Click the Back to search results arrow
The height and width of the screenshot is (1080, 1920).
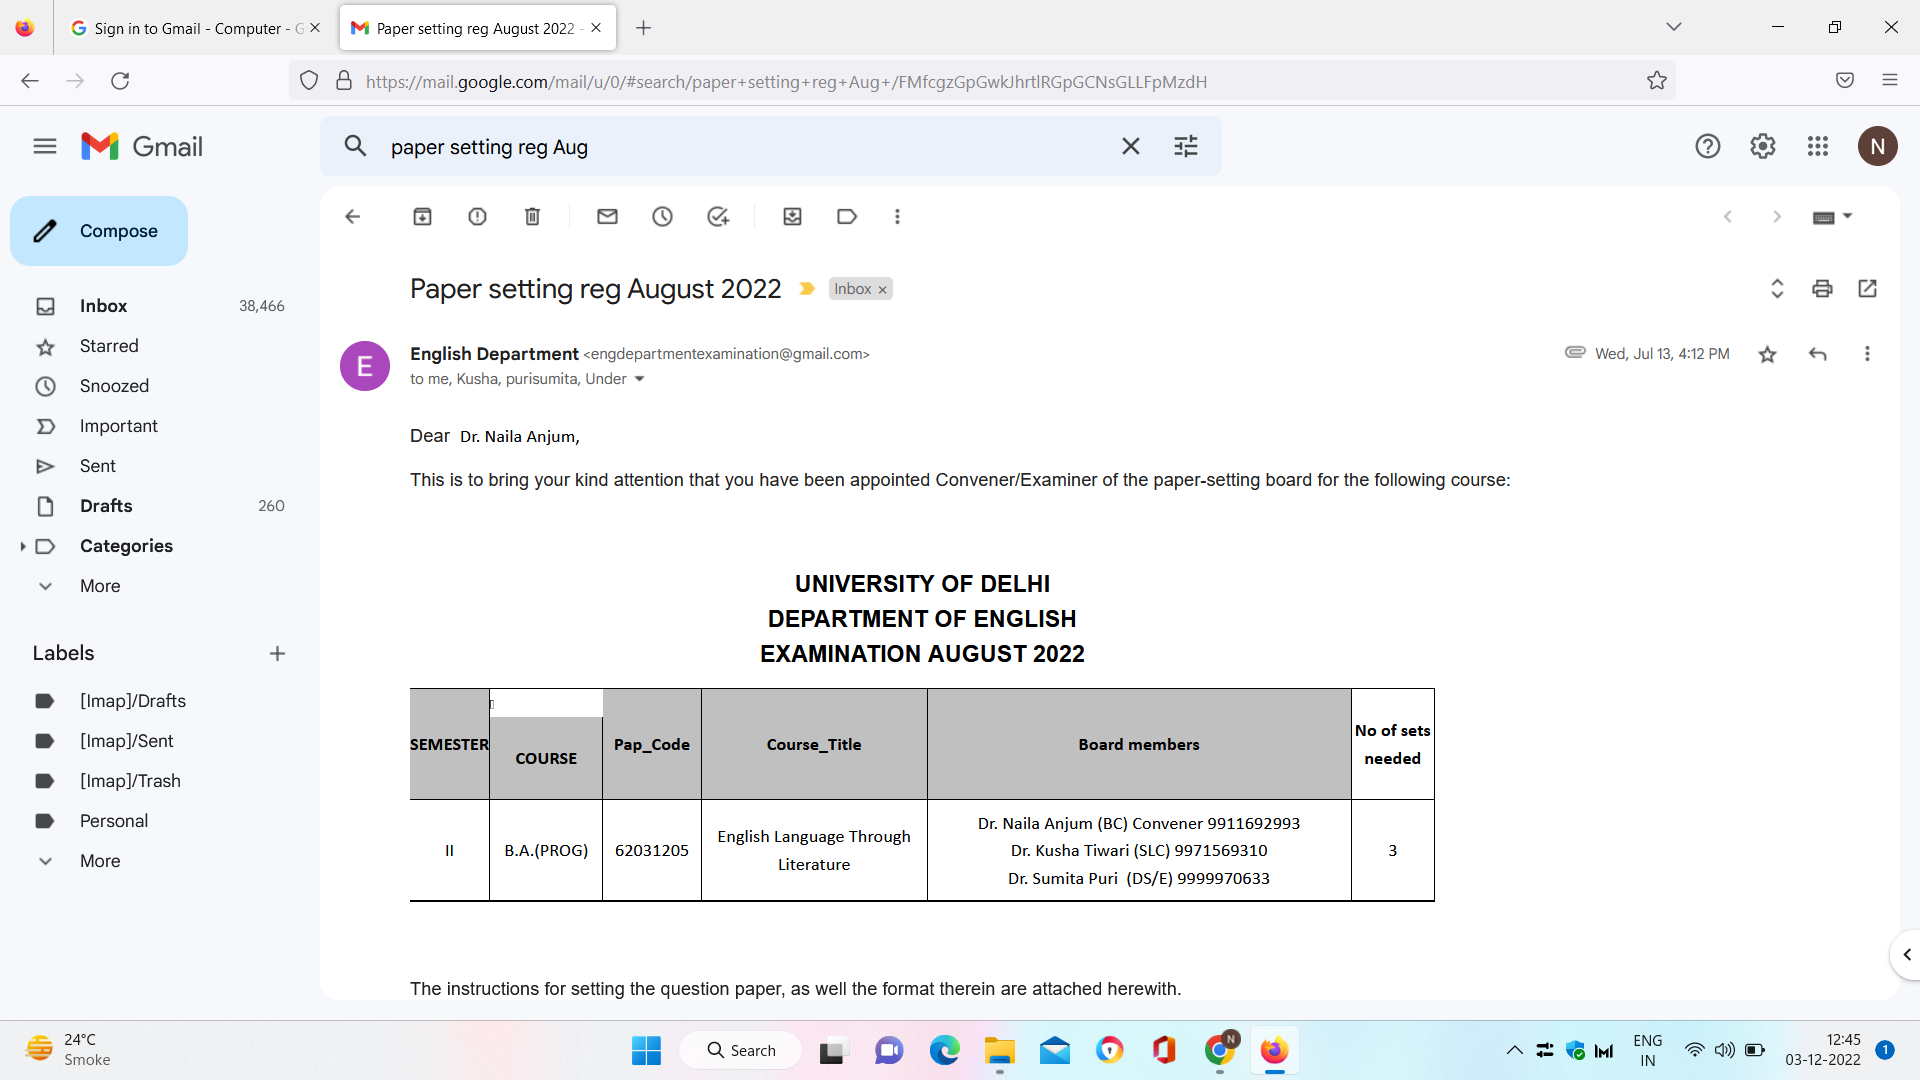tap(352, 217)
